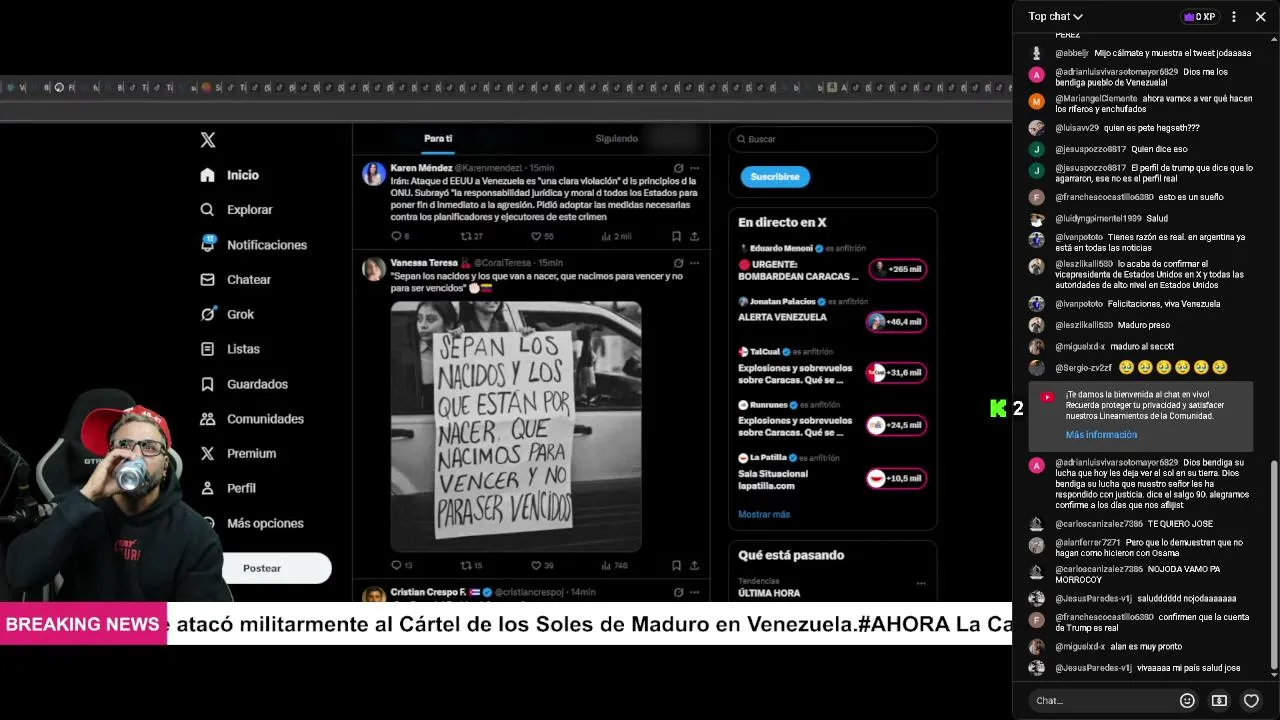
Task: Open Vanessa Teresa's profile avatar
Action: tap(374, 269)
